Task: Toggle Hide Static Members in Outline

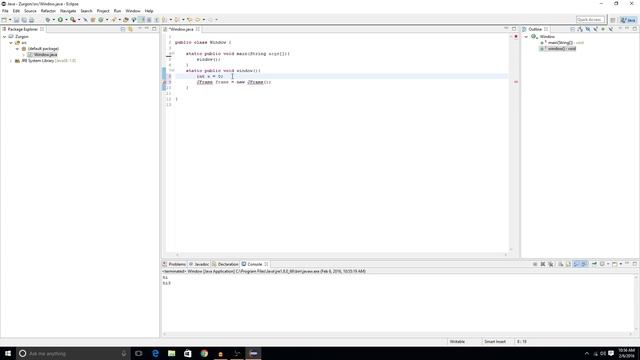Action: pos(595,29)
